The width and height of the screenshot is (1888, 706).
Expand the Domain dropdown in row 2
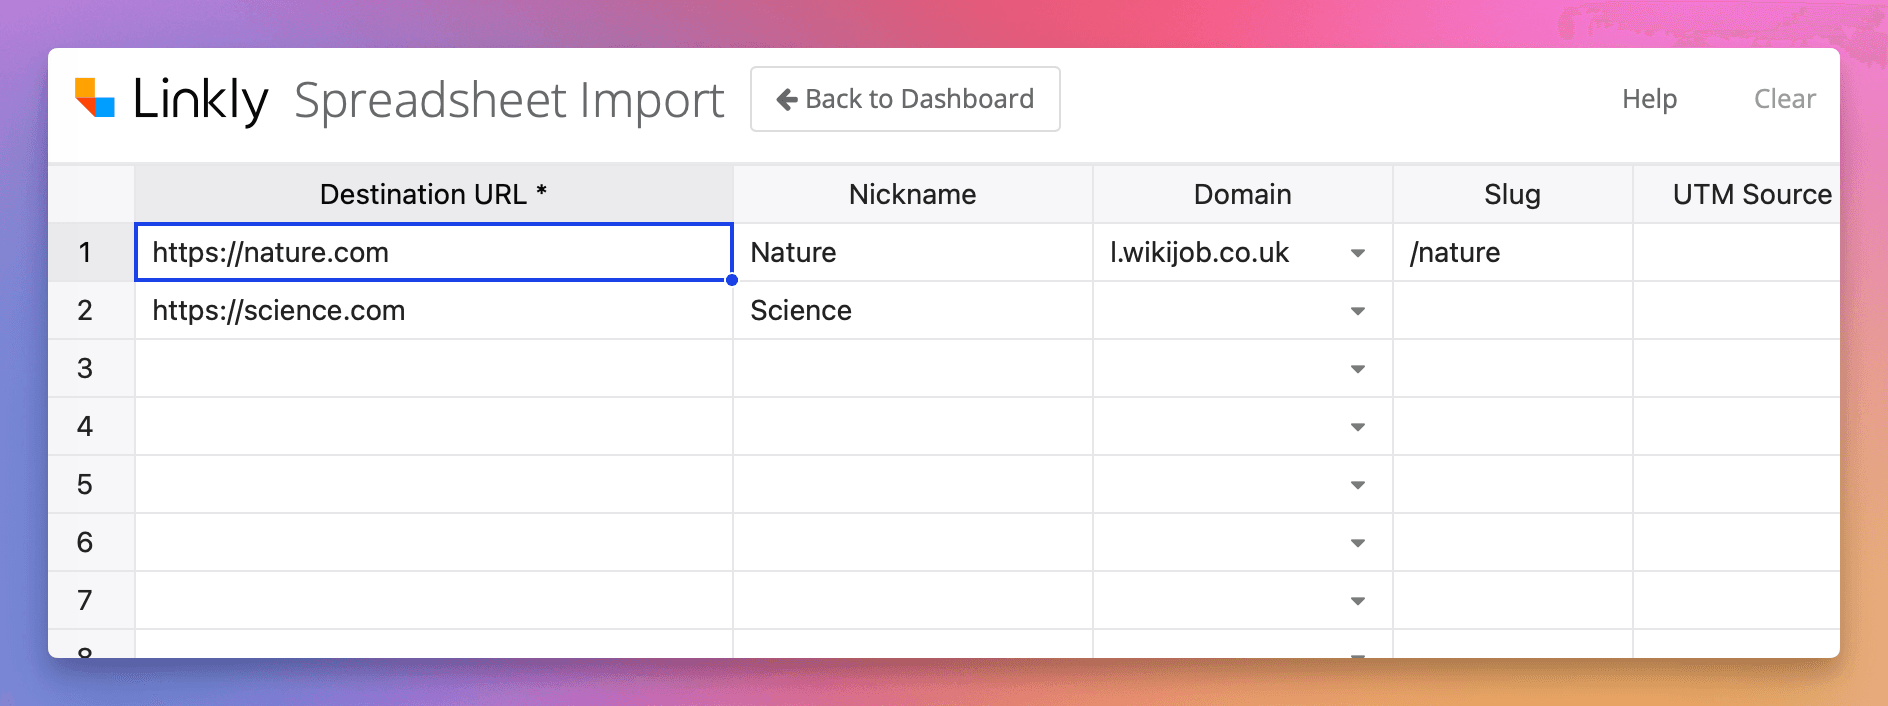coord(1358,311)
